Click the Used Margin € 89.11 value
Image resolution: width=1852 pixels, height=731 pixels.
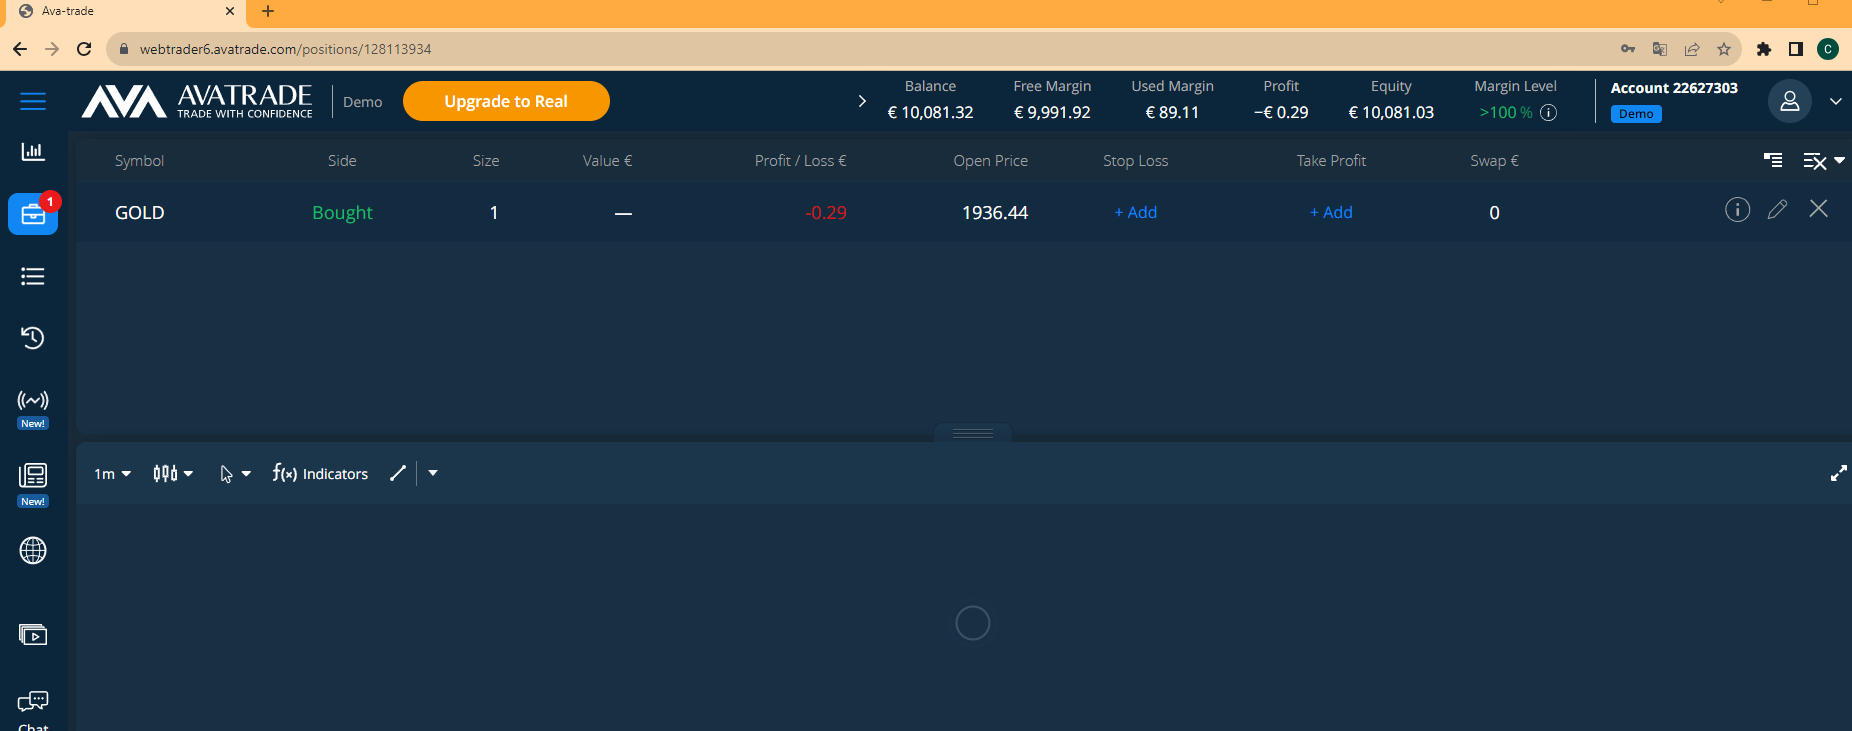click(x=1172, y=112)
